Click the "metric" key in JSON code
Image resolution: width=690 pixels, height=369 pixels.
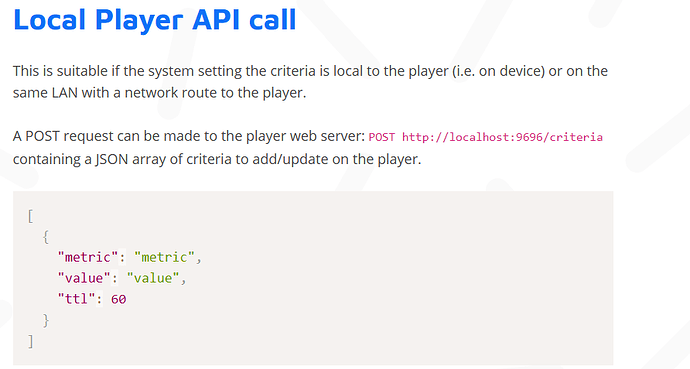point(88,257)
